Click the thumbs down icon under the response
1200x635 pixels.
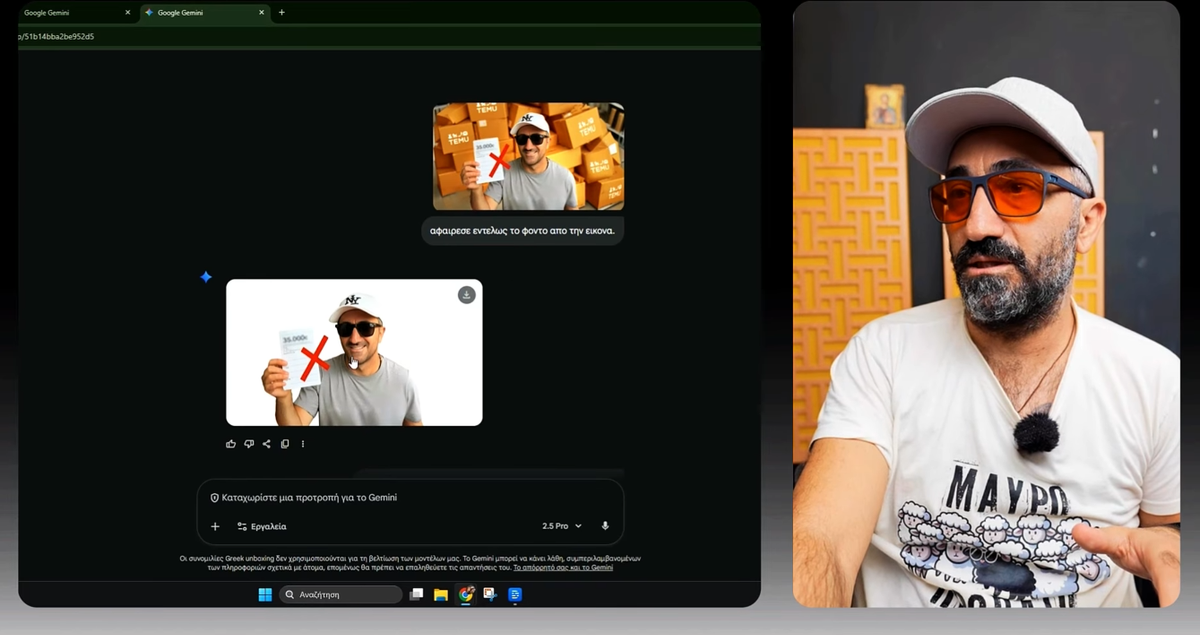coord(249,444)
